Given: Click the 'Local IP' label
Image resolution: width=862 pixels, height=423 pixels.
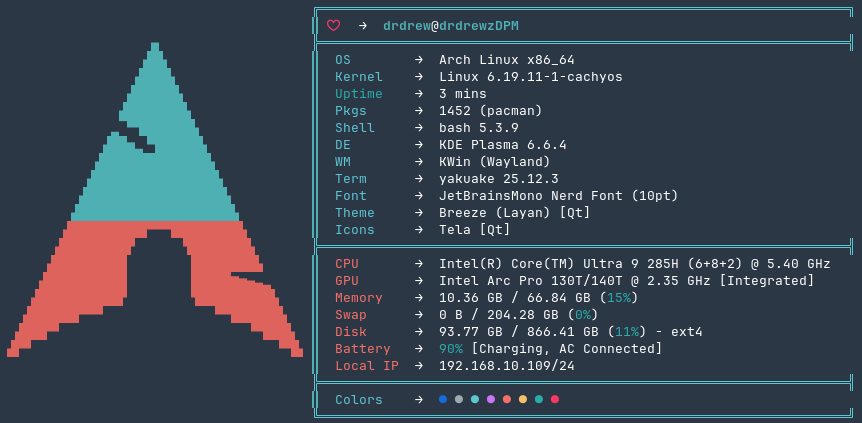Looking at the screenshot, I should pos(367,366).
